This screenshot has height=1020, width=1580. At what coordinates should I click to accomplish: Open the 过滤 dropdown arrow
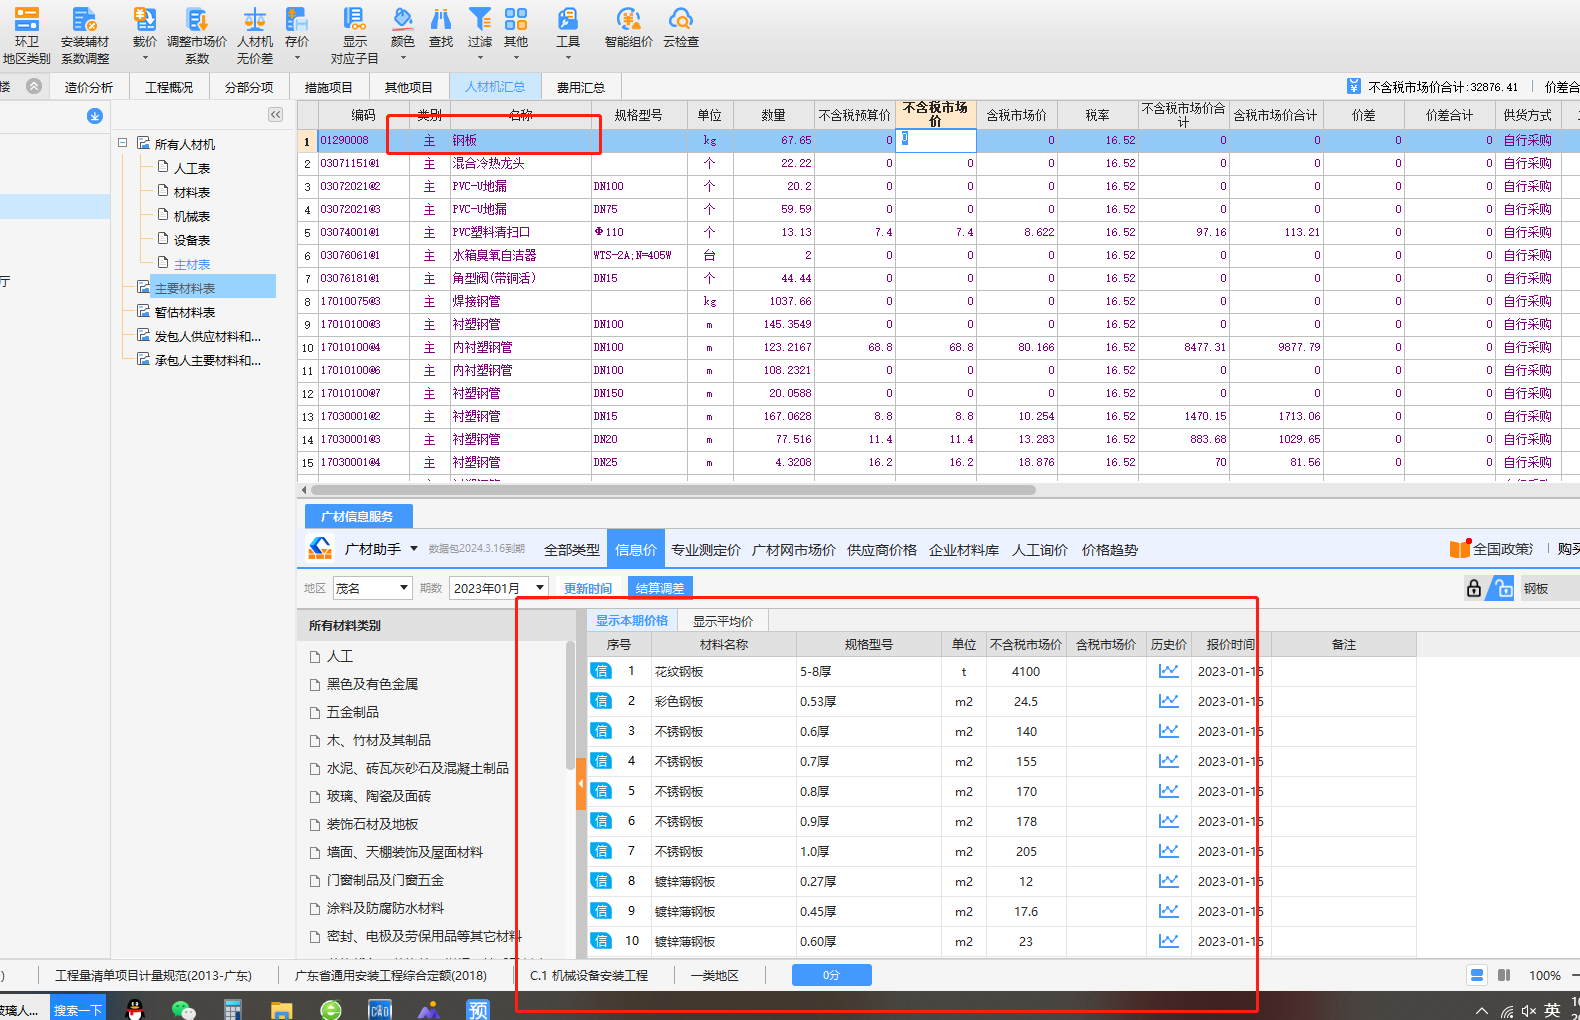click(x=480, y=58)
